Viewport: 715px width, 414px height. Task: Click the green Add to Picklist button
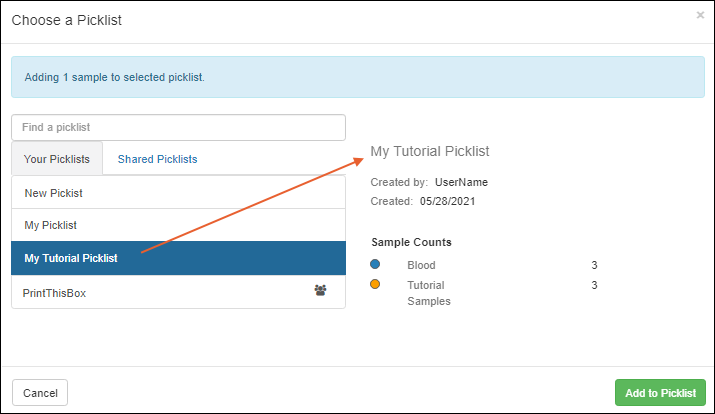[660, 393]
